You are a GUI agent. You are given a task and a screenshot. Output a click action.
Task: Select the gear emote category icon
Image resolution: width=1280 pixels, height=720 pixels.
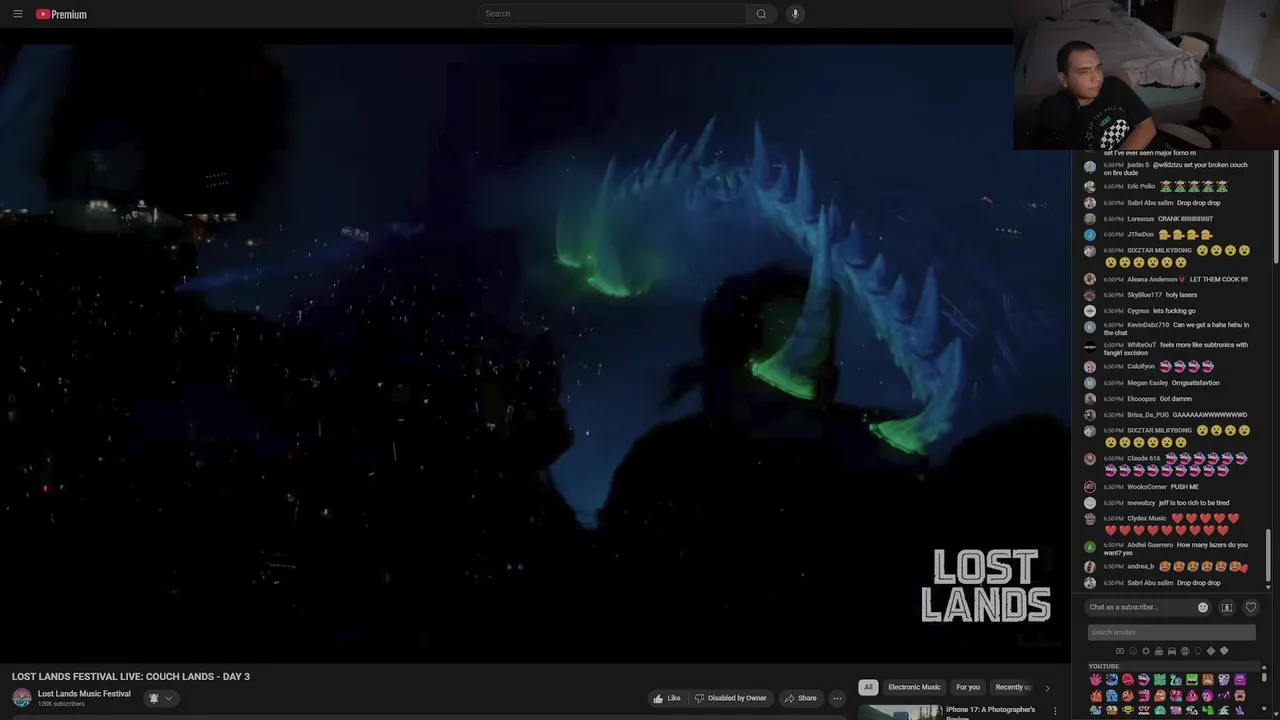1146,651
